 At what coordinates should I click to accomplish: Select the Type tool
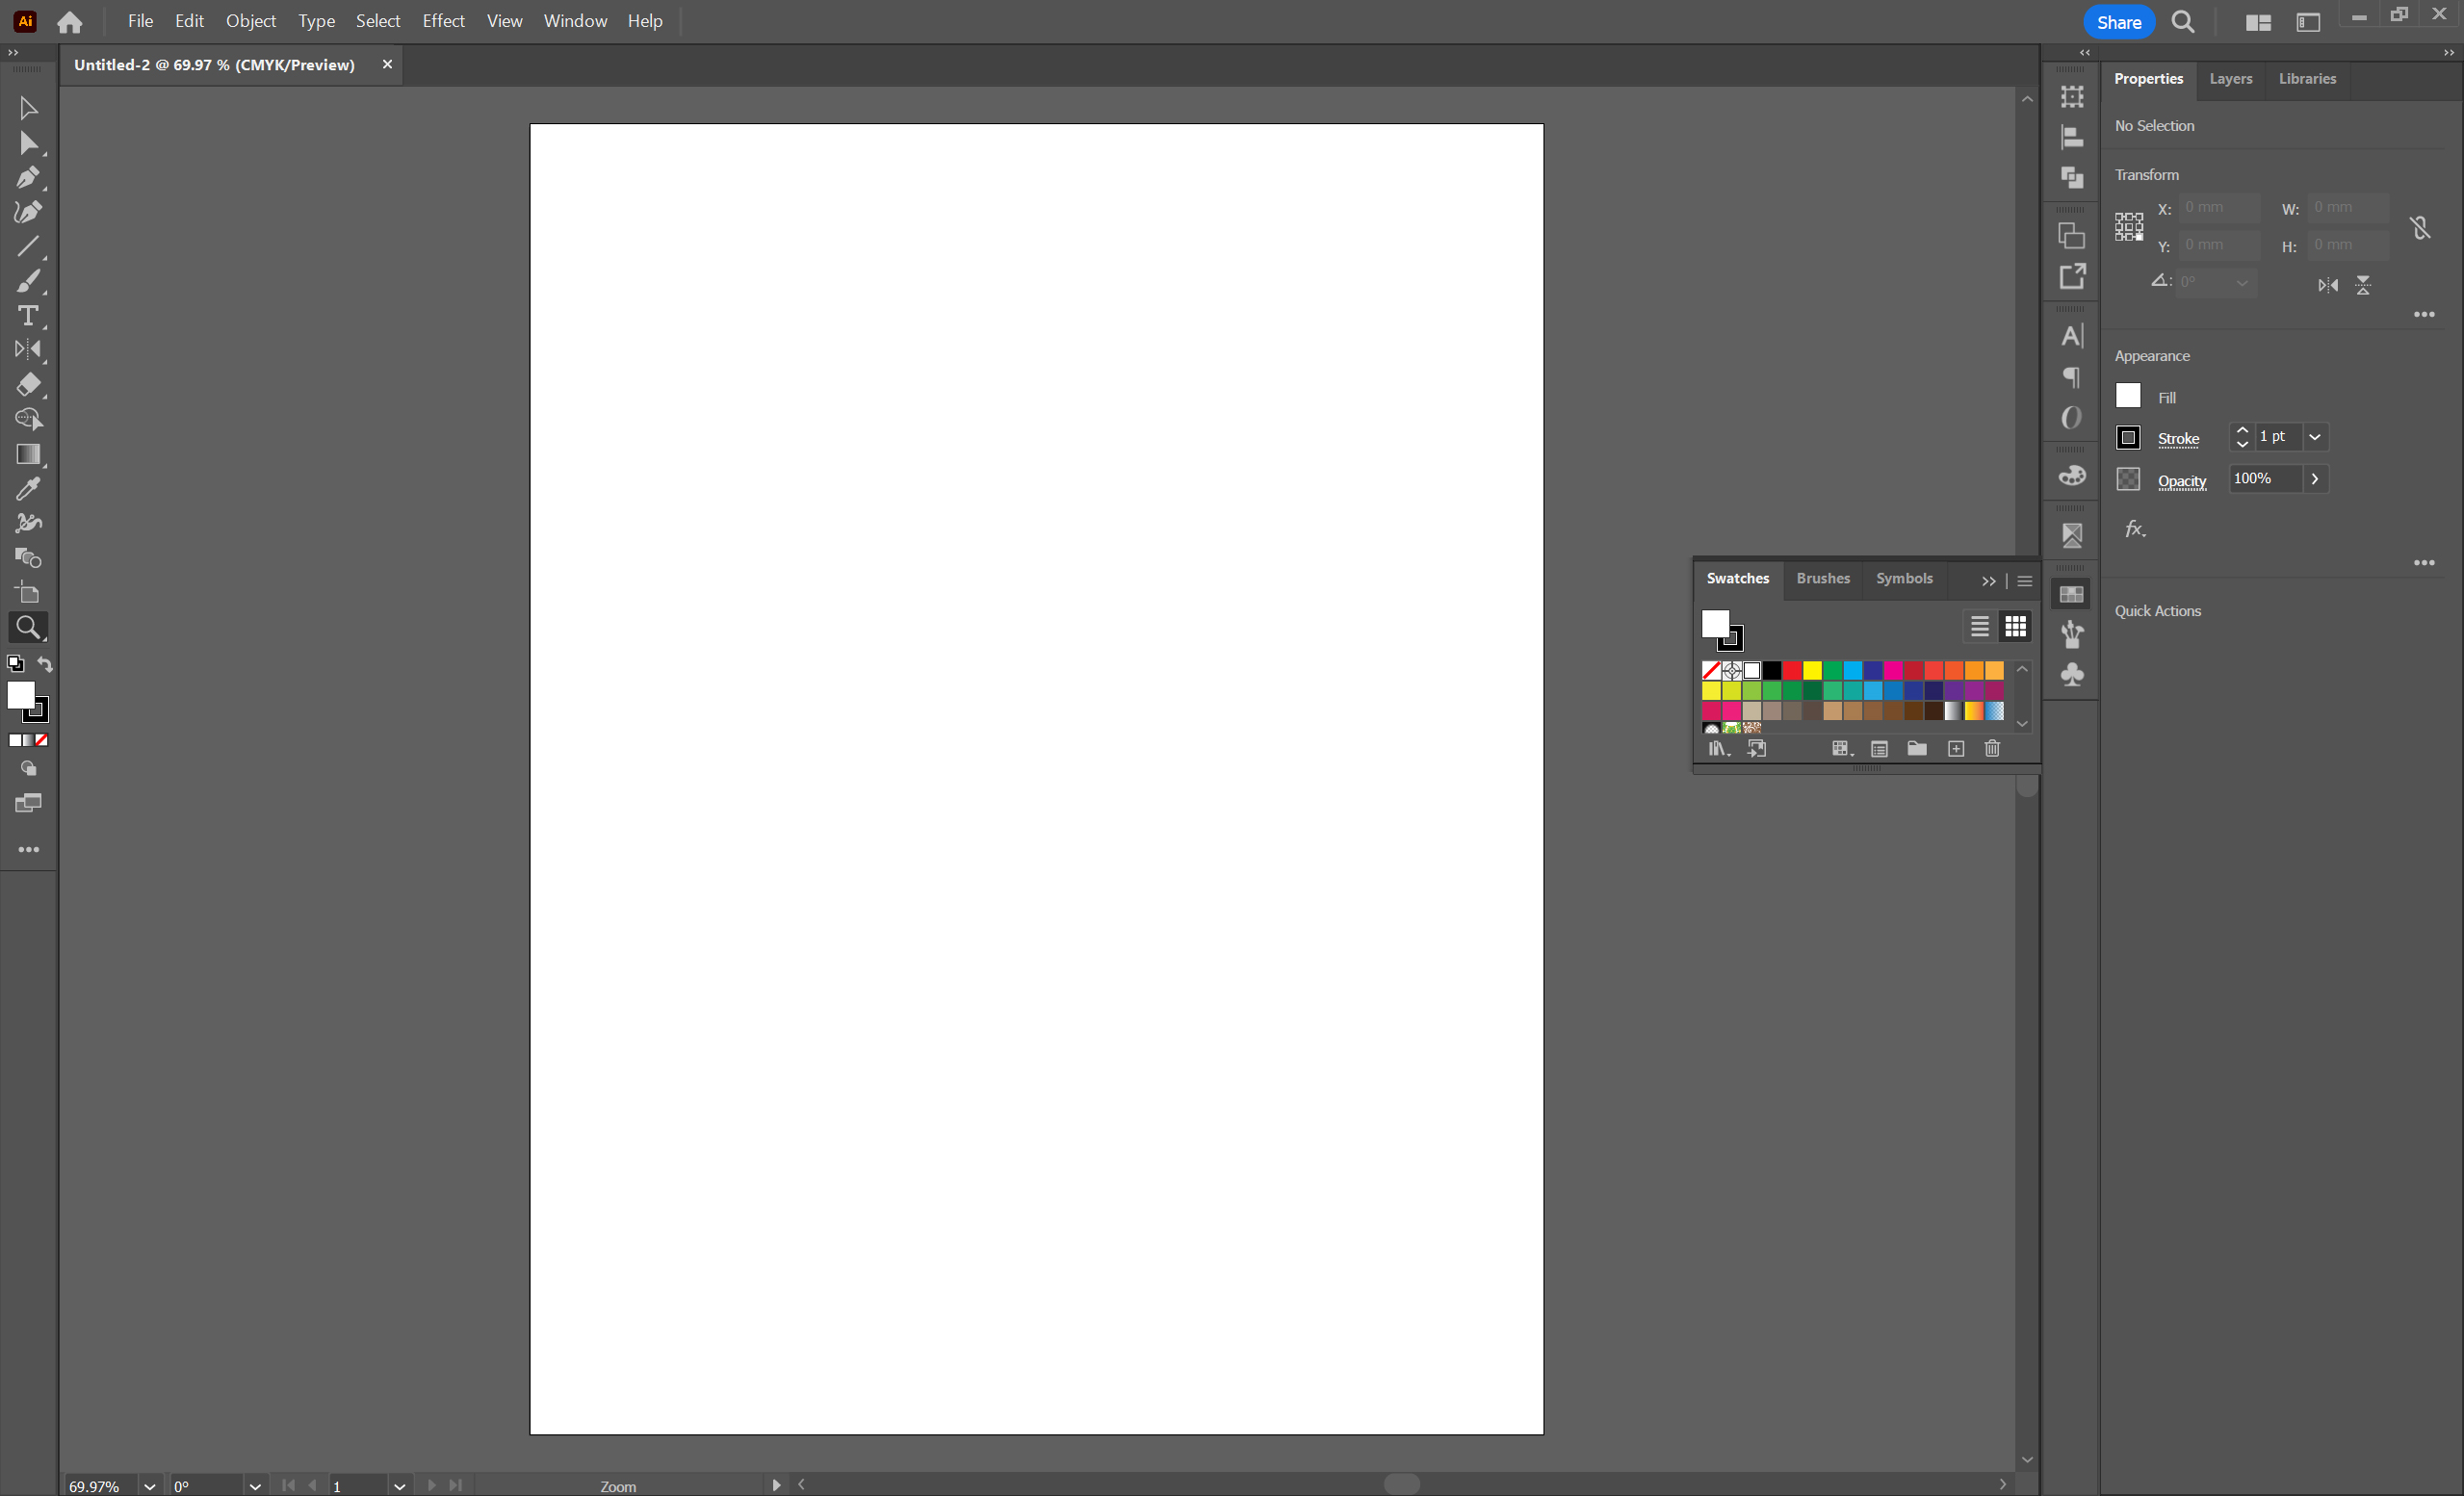pos(28,316)
